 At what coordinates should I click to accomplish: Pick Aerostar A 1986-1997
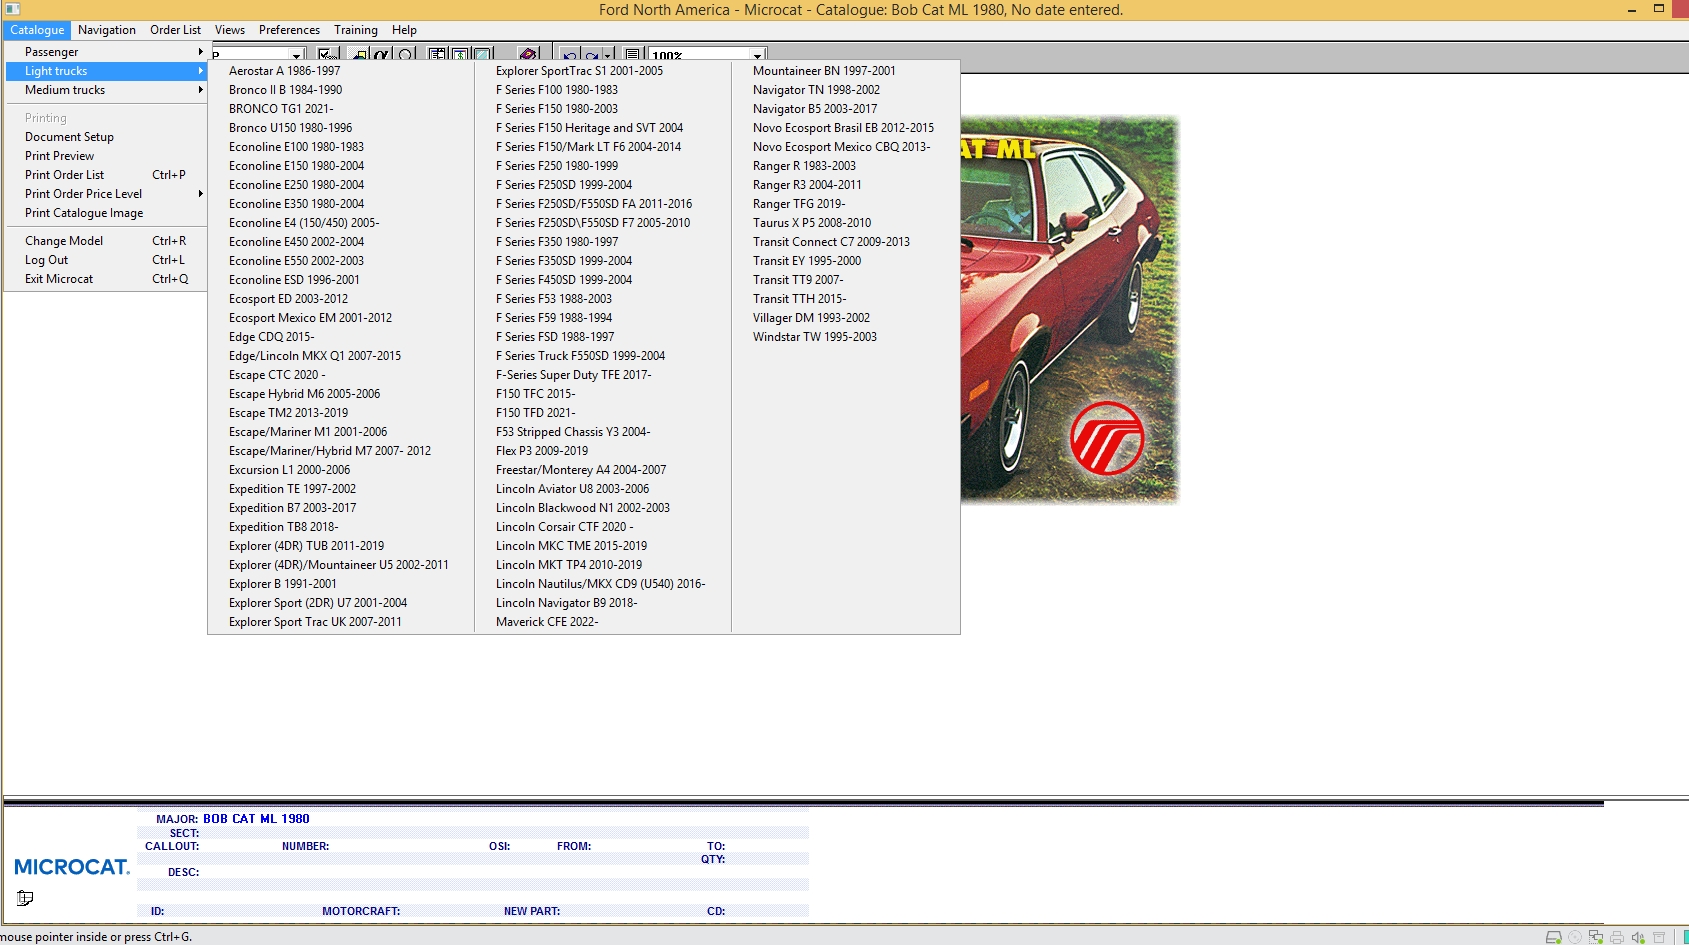[x=284, y=71]
